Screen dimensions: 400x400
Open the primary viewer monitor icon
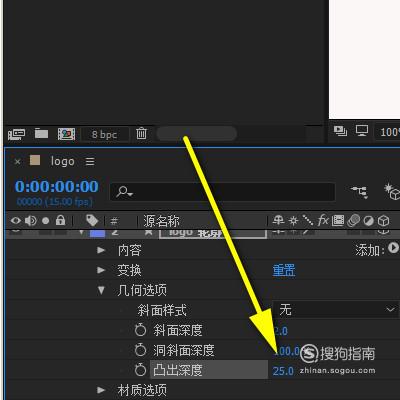click(362, 131)
